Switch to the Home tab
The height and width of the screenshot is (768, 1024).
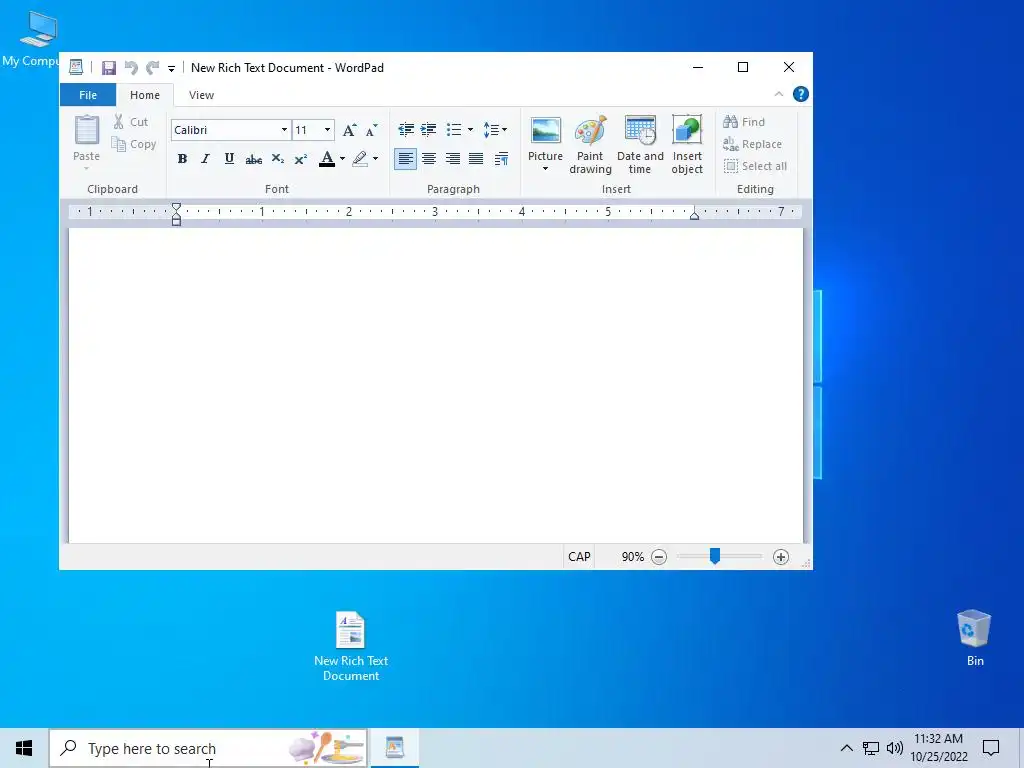[x=145, y=95]
